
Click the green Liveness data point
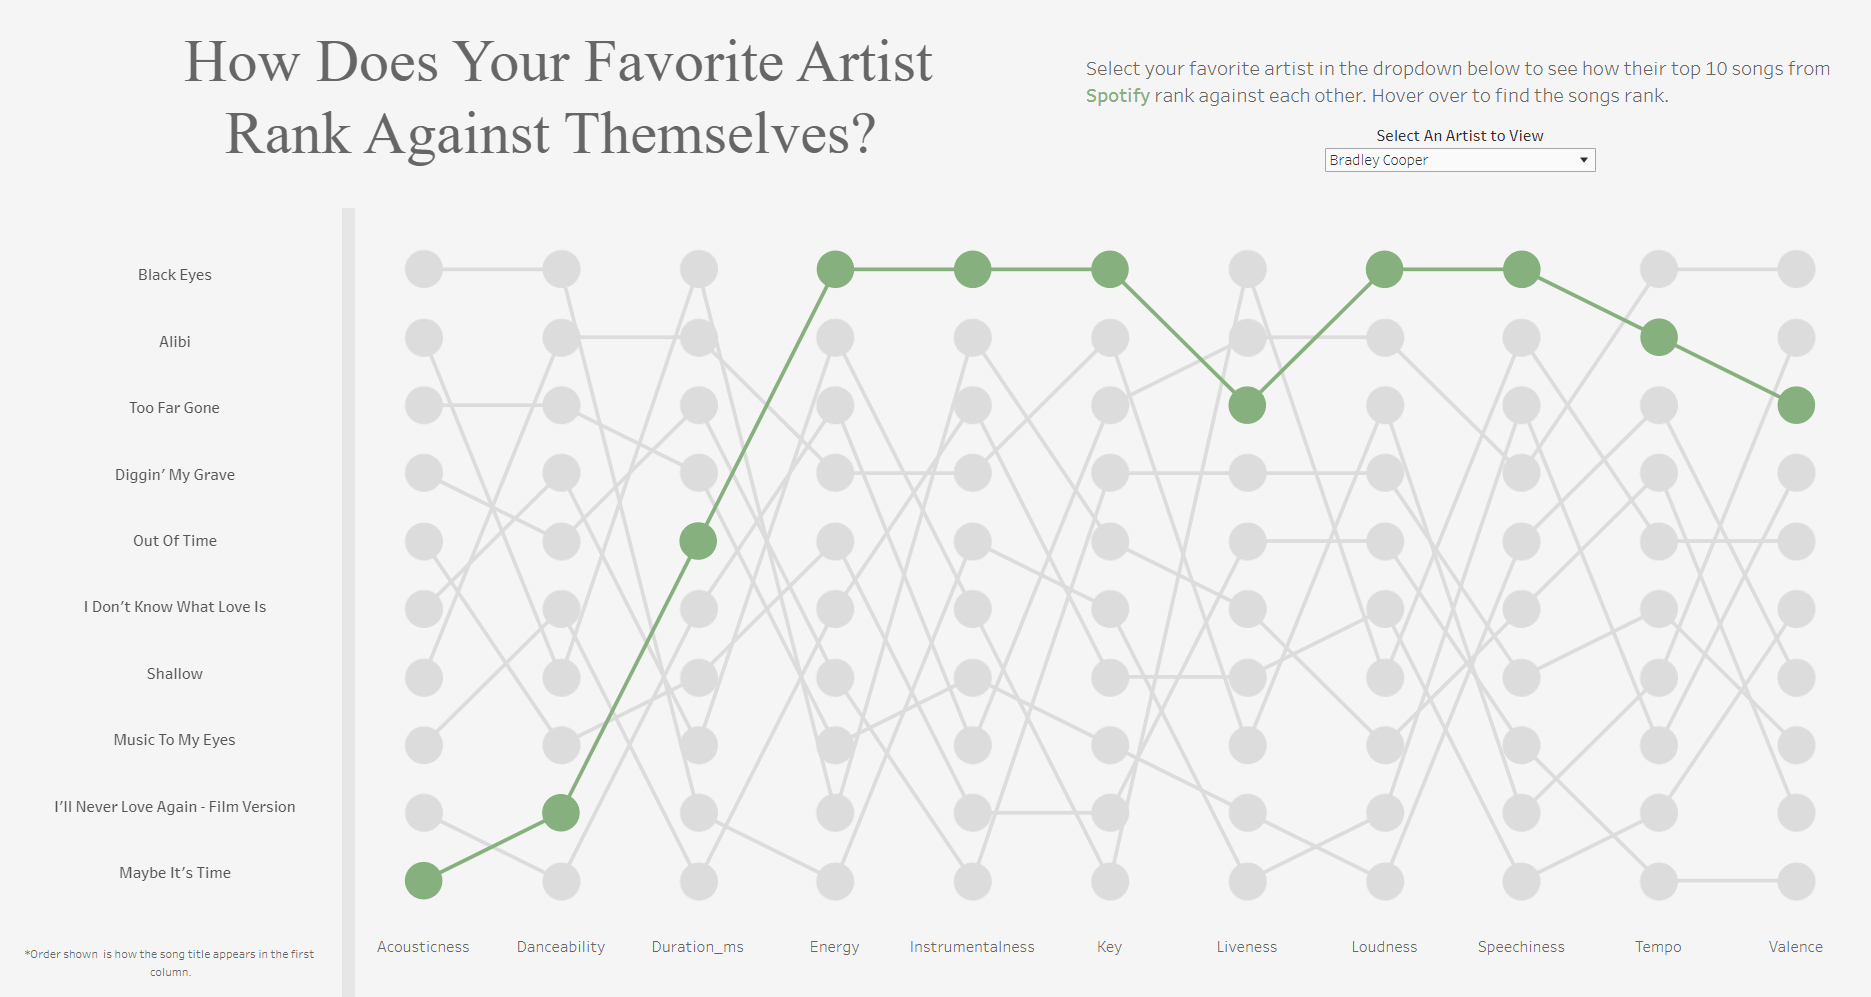pyautogui.click(x=1247, y=405)
